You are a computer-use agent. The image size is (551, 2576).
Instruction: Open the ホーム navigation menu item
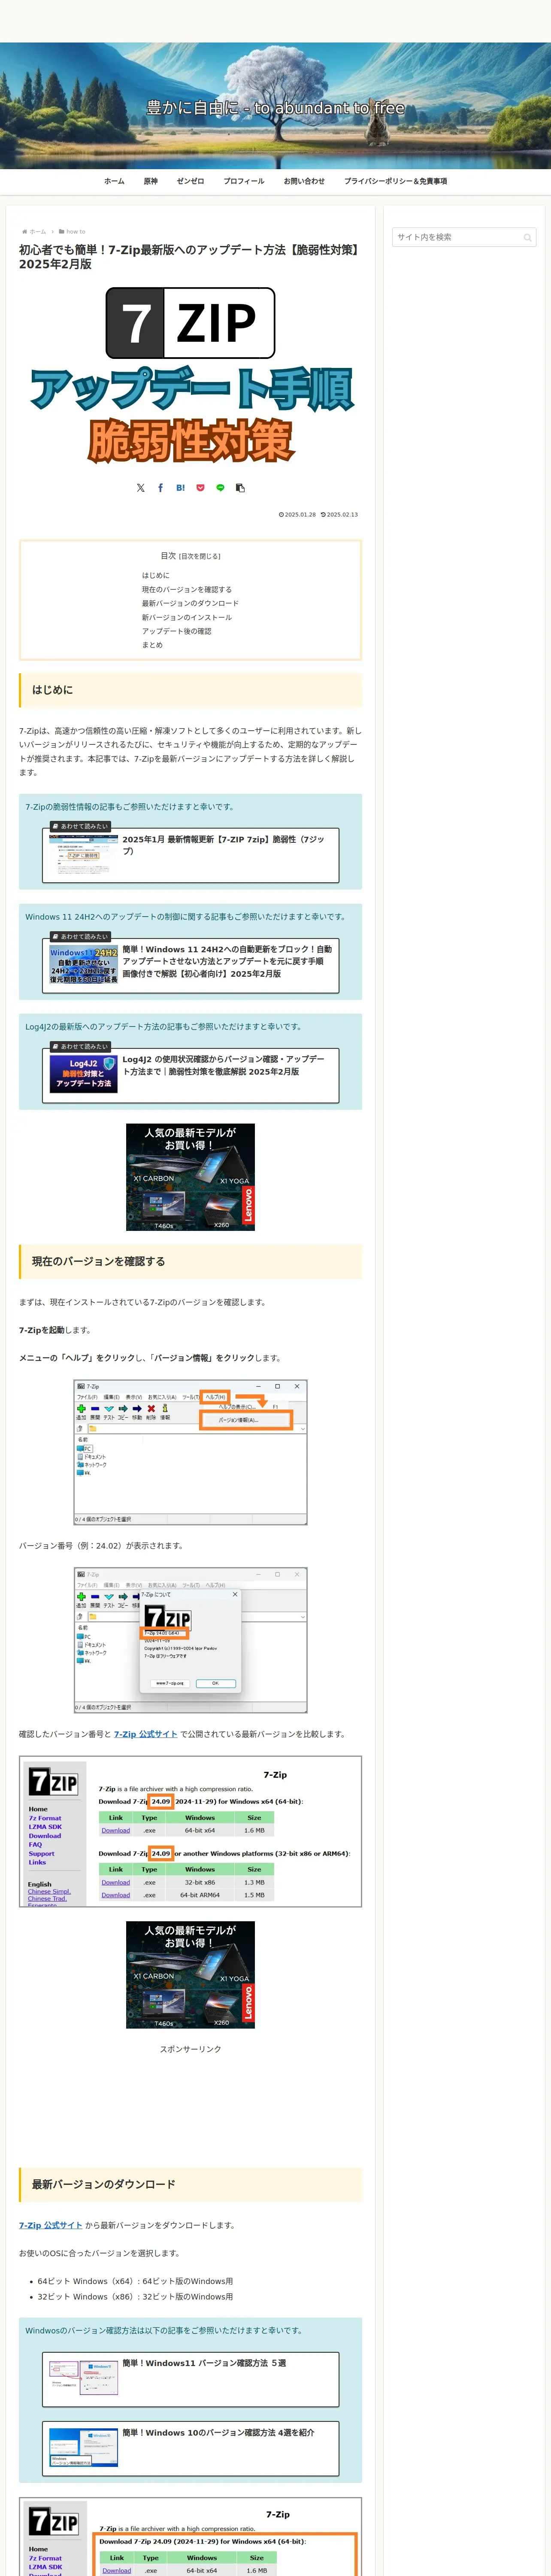(114, 181)
